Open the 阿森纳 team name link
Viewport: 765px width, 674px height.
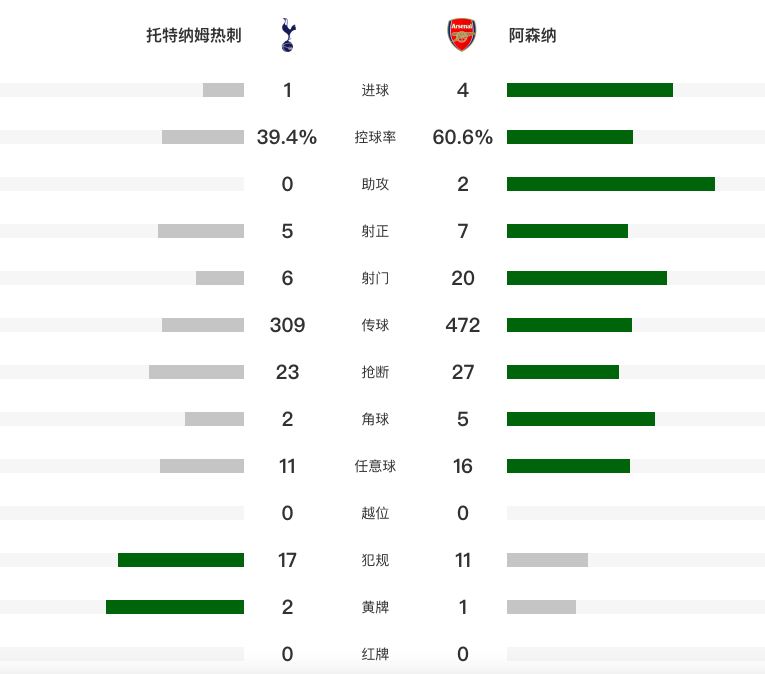coord(533,36)
